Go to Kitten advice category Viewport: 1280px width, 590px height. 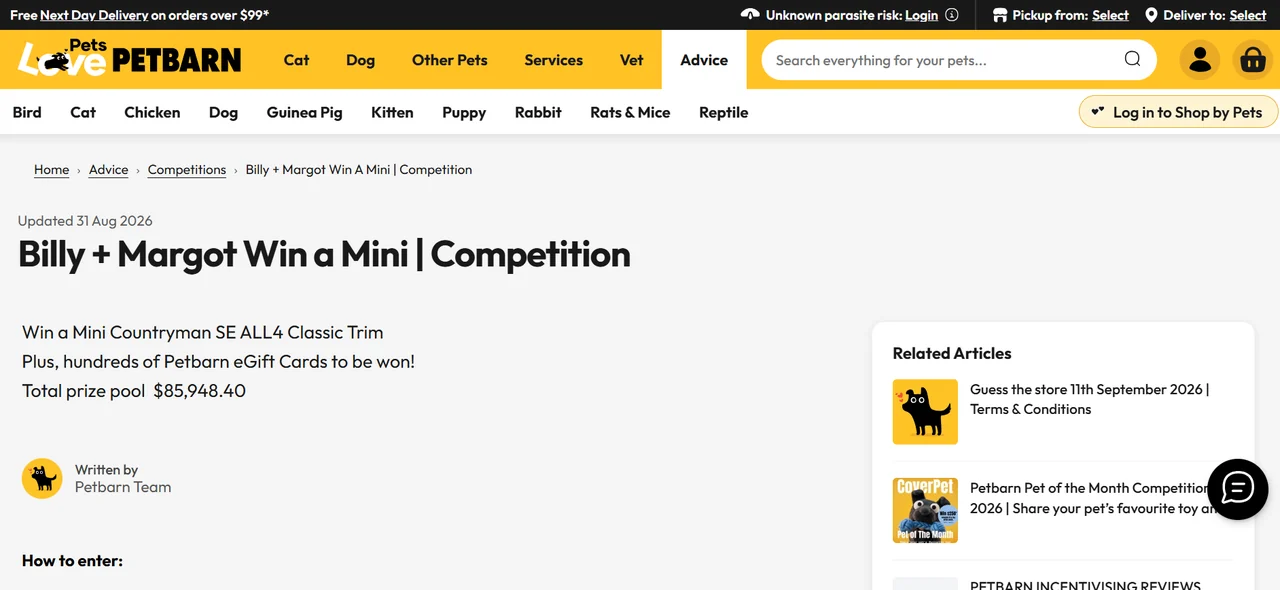[392, 112]
